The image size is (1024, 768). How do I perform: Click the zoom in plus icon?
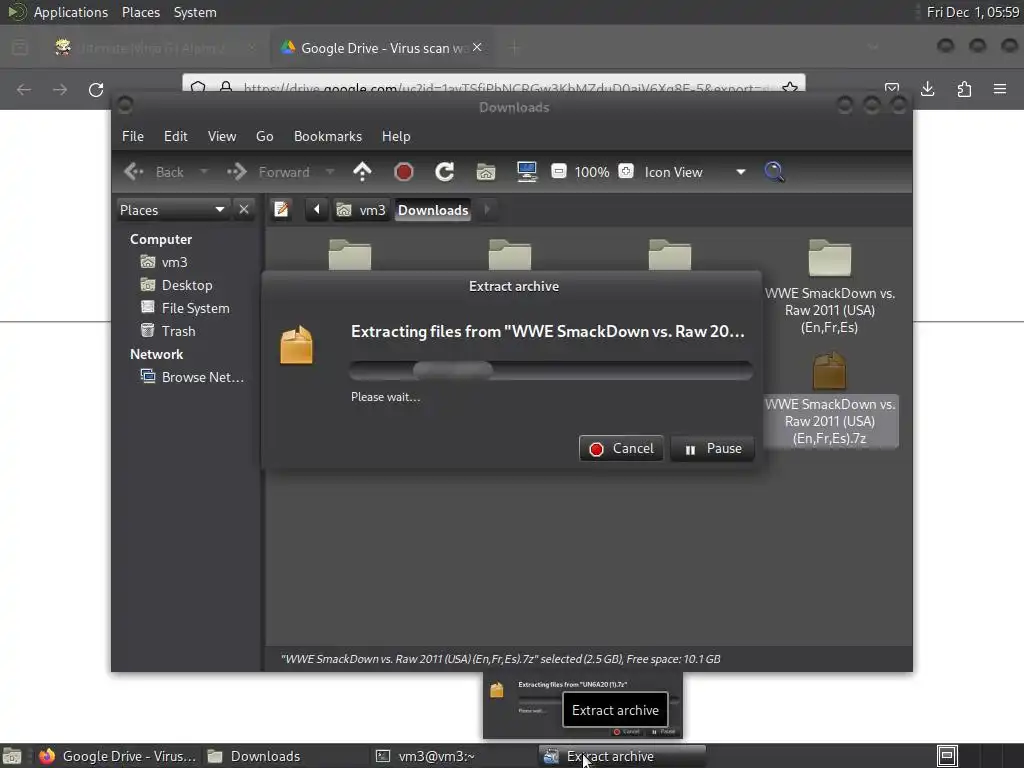626,171
